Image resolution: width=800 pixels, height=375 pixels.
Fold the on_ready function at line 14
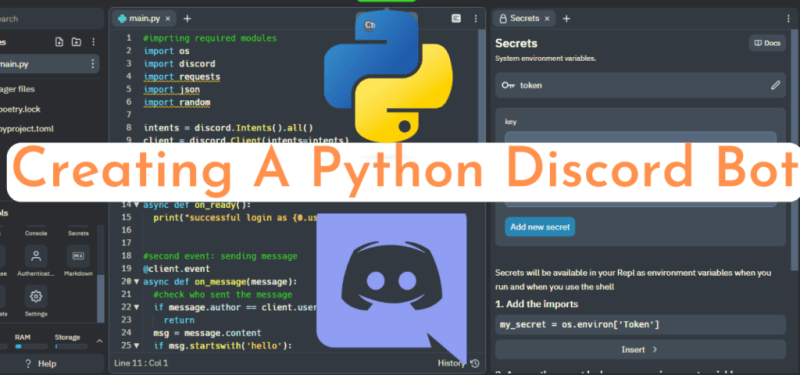[x=136, y=205]
